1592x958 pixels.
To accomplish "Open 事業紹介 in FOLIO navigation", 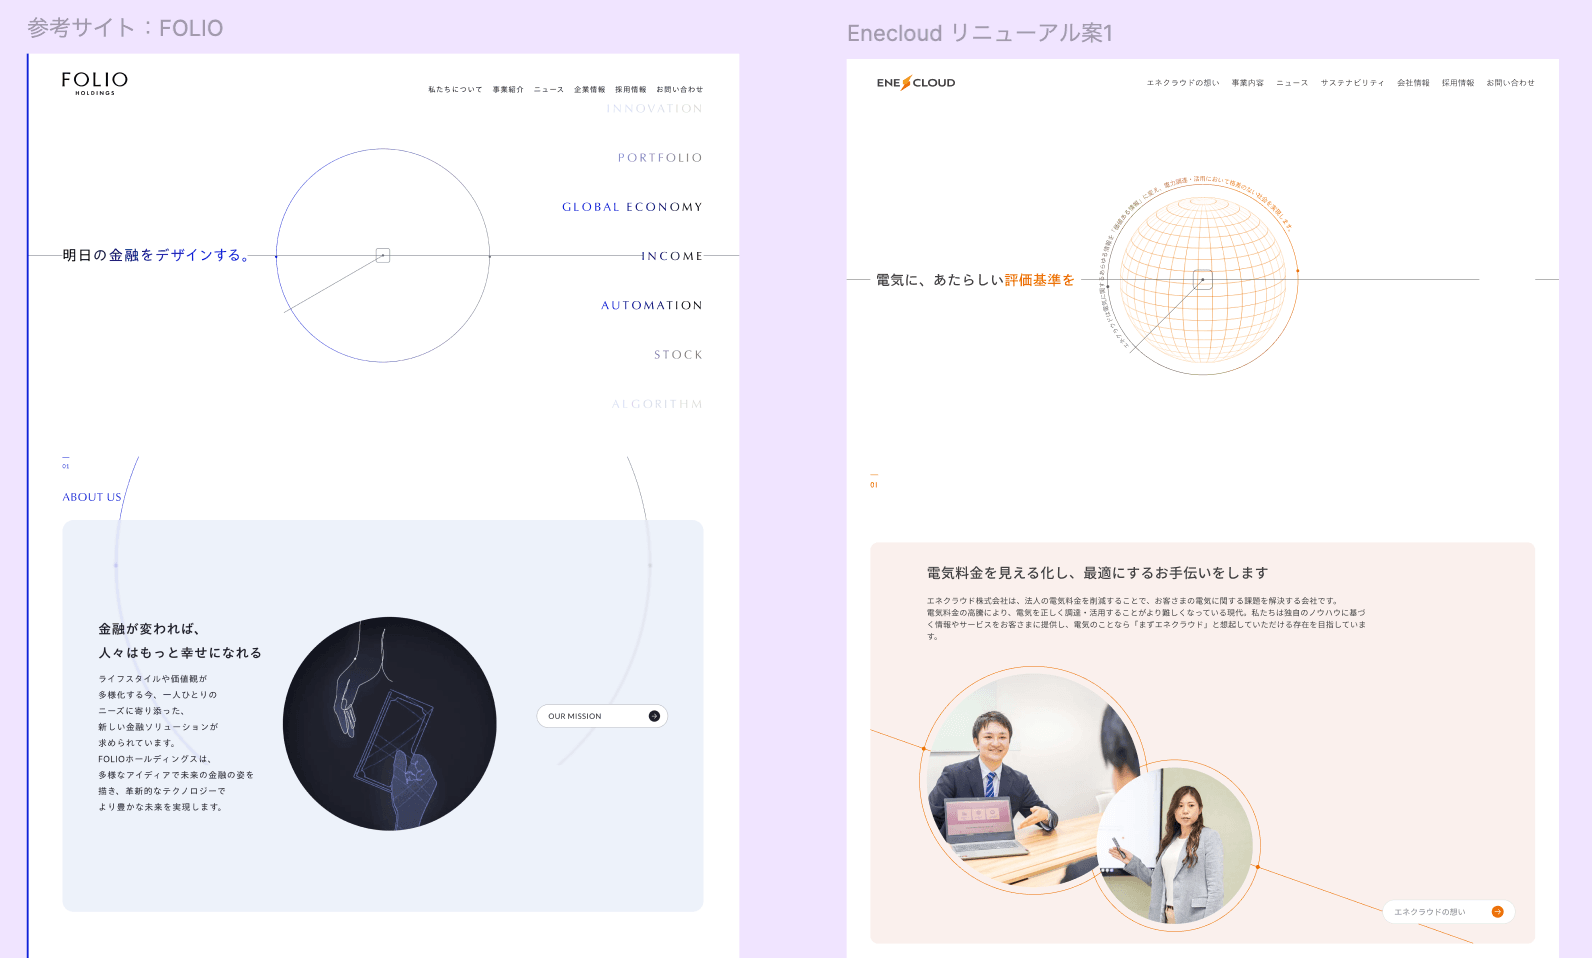I will coord(508,90).
